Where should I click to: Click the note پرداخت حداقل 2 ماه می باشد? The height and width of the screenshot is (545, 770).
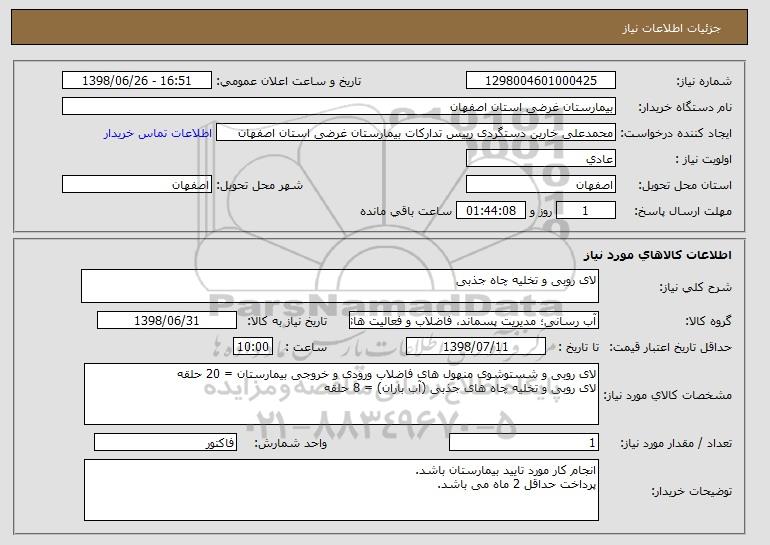pyautogui.click(x=517, y=485)
